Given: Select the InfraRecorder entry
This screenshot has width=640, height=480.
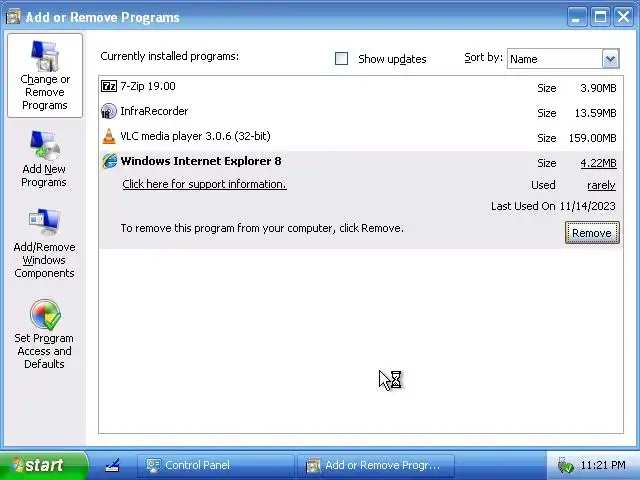Looking at the screenshot, I should (361, 112).
